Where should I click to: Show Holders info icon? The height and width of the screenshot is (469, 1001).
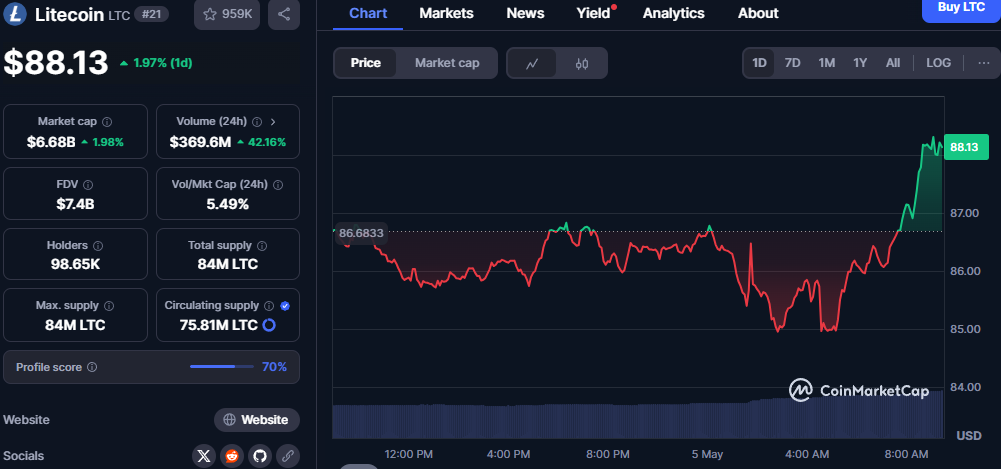pyautogui.click(x=98, y=245)
